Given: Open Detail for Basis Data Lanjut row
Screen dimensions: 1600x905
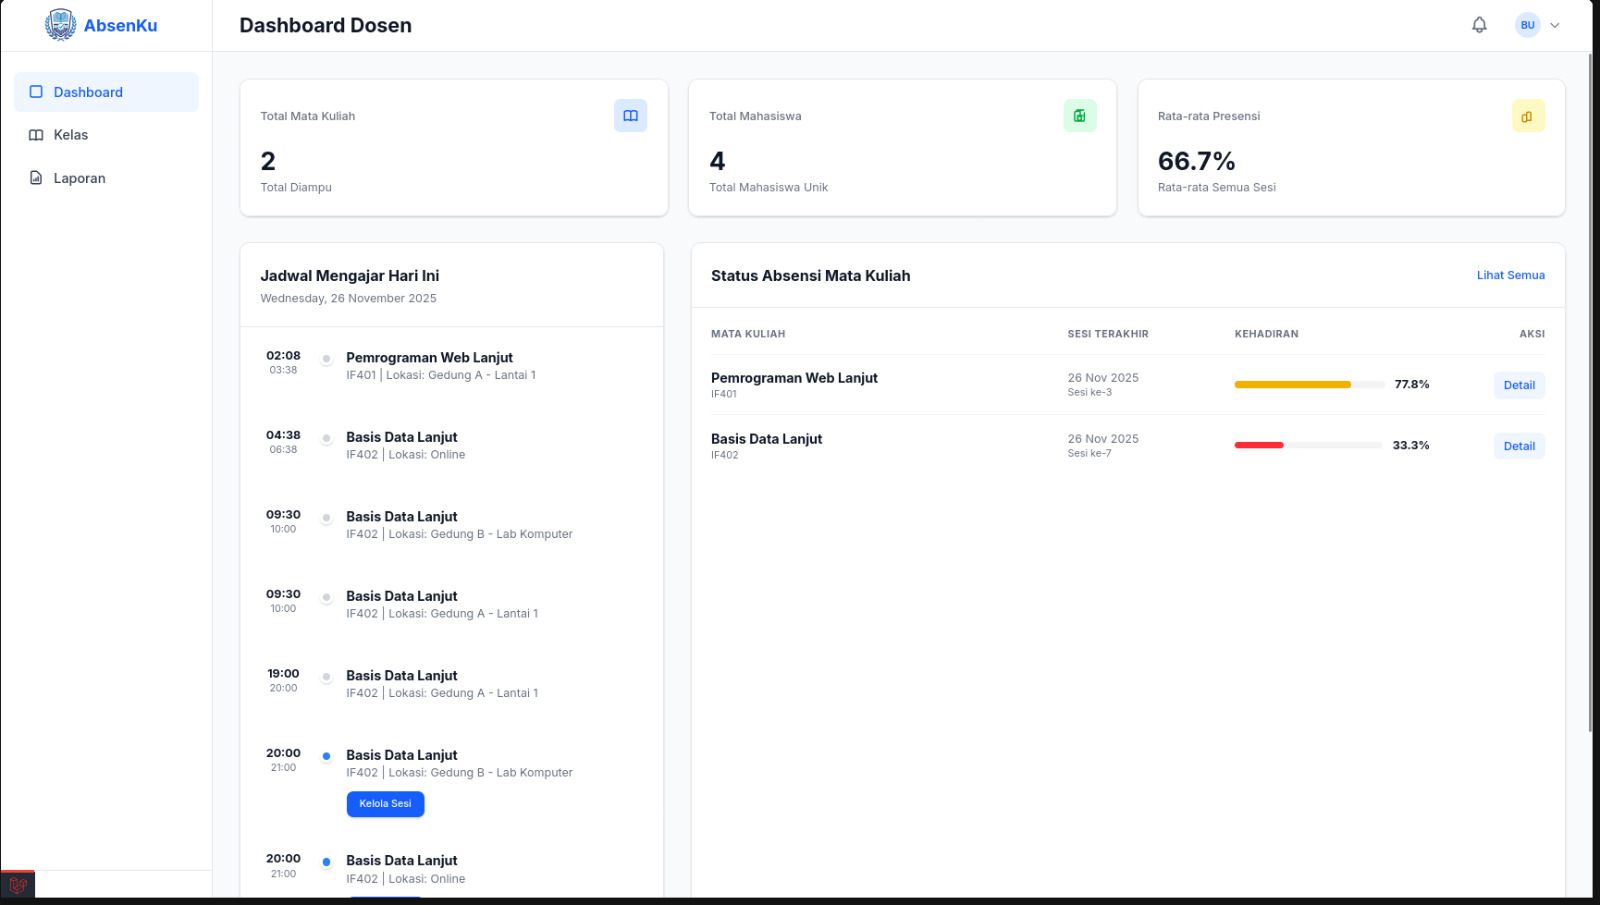Looking at the screenshot, I should [x=1519, y=446].
